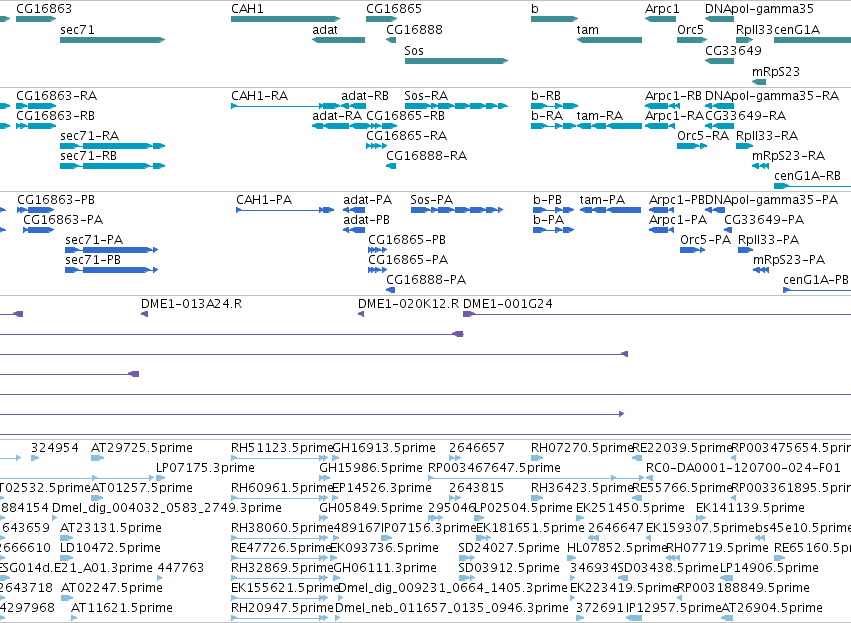
Task: Open EST RC0-DA0001-120700-024-F01
Action: [x=649, y=478]
